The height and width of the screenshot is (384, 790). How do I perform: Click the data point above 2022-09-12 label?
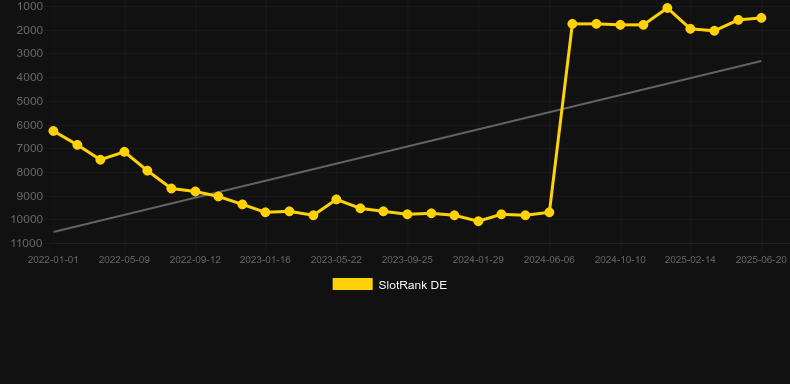coord(195,191)
